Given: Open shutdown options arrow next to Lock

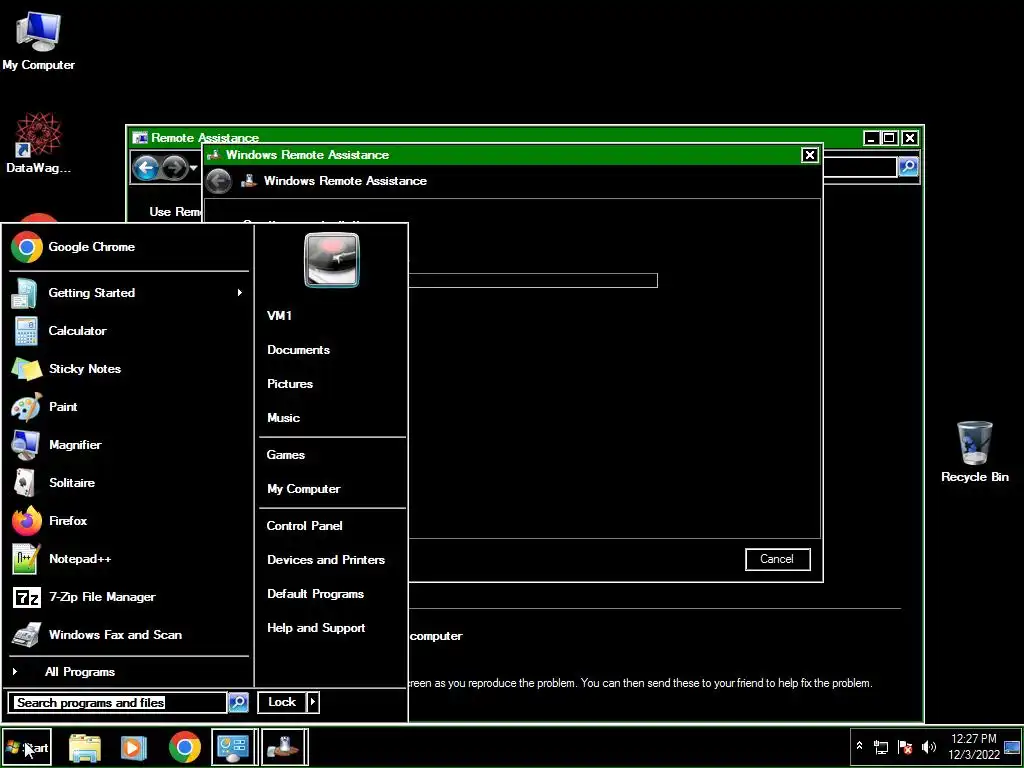Looking at the screenshot, I should [x=313, y=702].
